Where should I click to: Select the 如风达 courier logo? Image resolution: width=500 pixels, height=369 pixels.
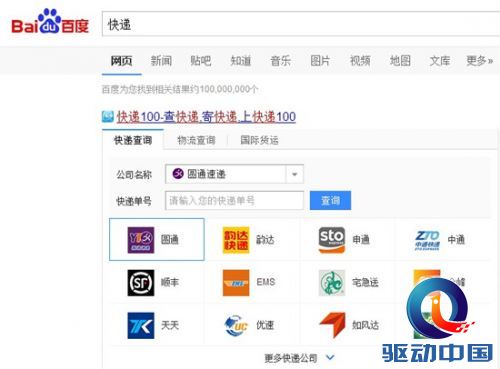click(332, 325)
